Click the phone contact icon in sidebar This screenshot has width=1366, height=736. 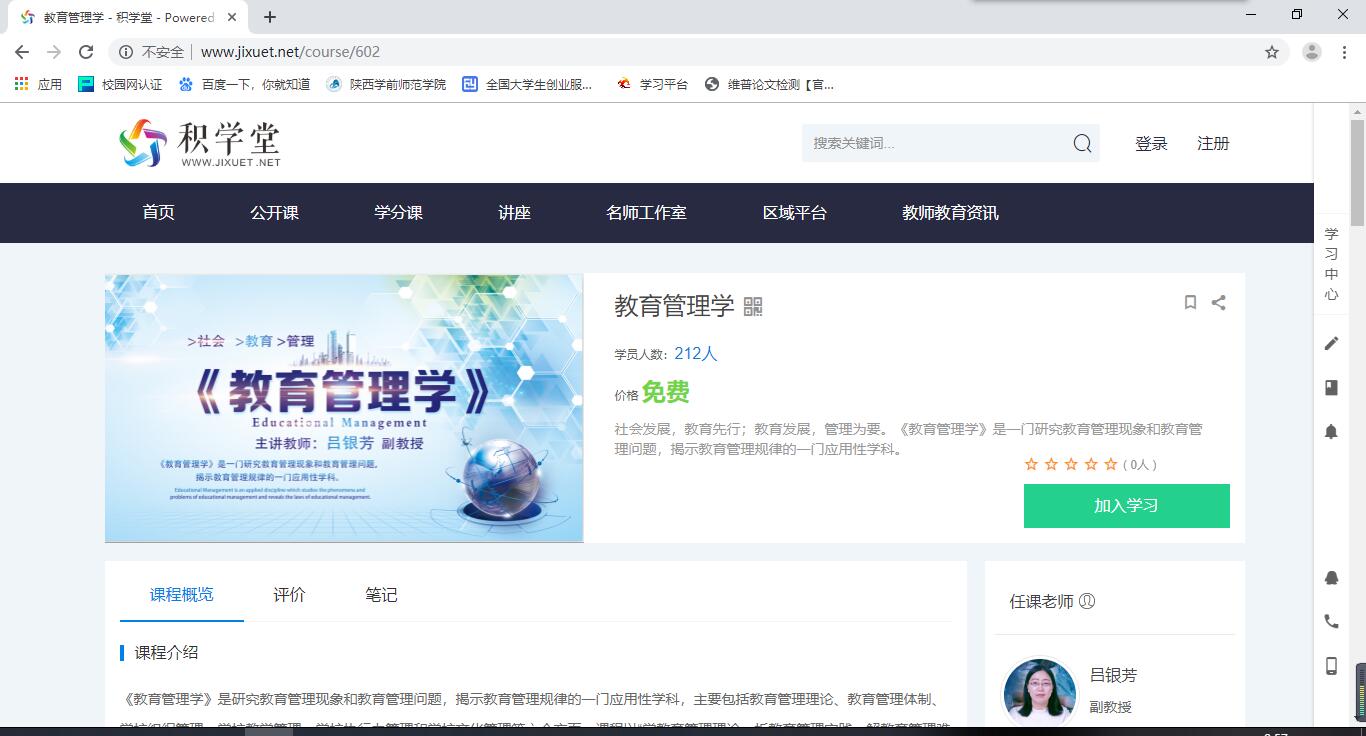(x=1331, y=622)
